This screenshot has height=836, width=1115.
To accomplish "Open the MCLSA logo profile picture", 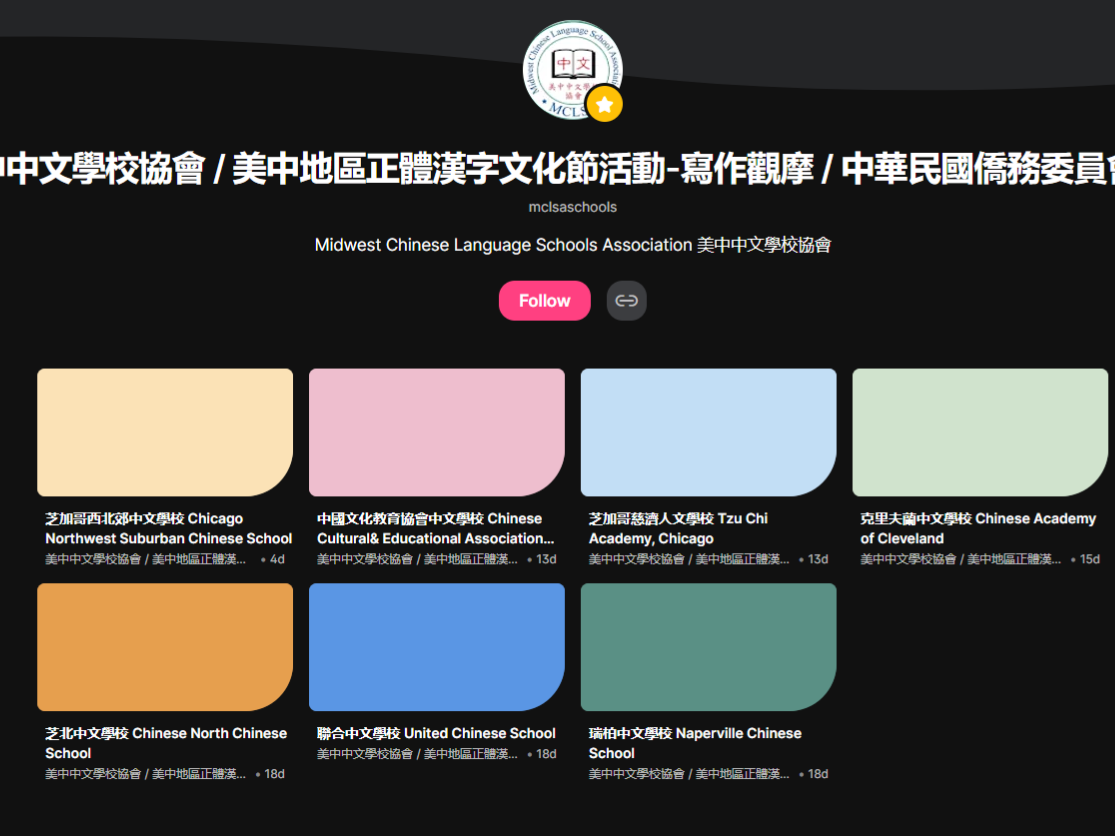I will (570, 66).
